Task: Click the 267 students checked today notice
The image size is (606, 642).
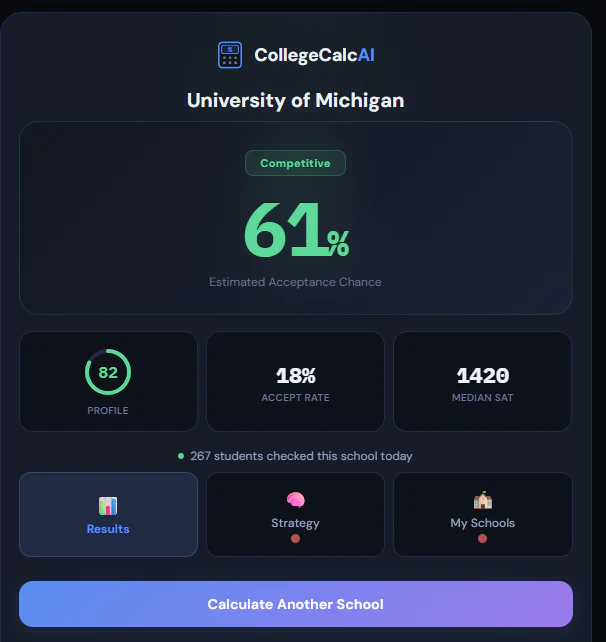Action: [295, 456]
